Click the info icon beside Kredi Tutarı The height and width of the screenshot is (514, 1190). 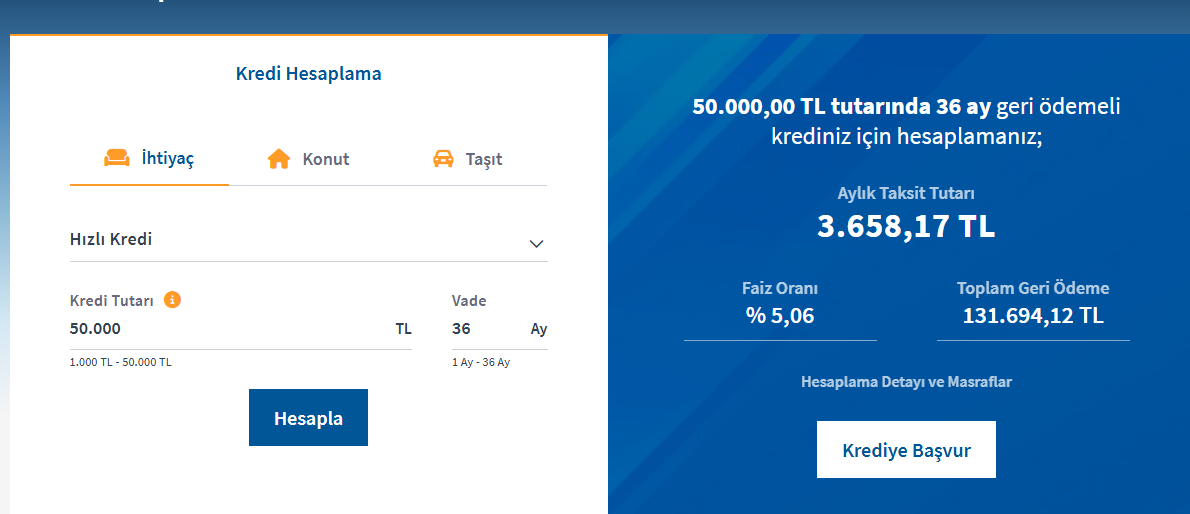coord(172,299)
